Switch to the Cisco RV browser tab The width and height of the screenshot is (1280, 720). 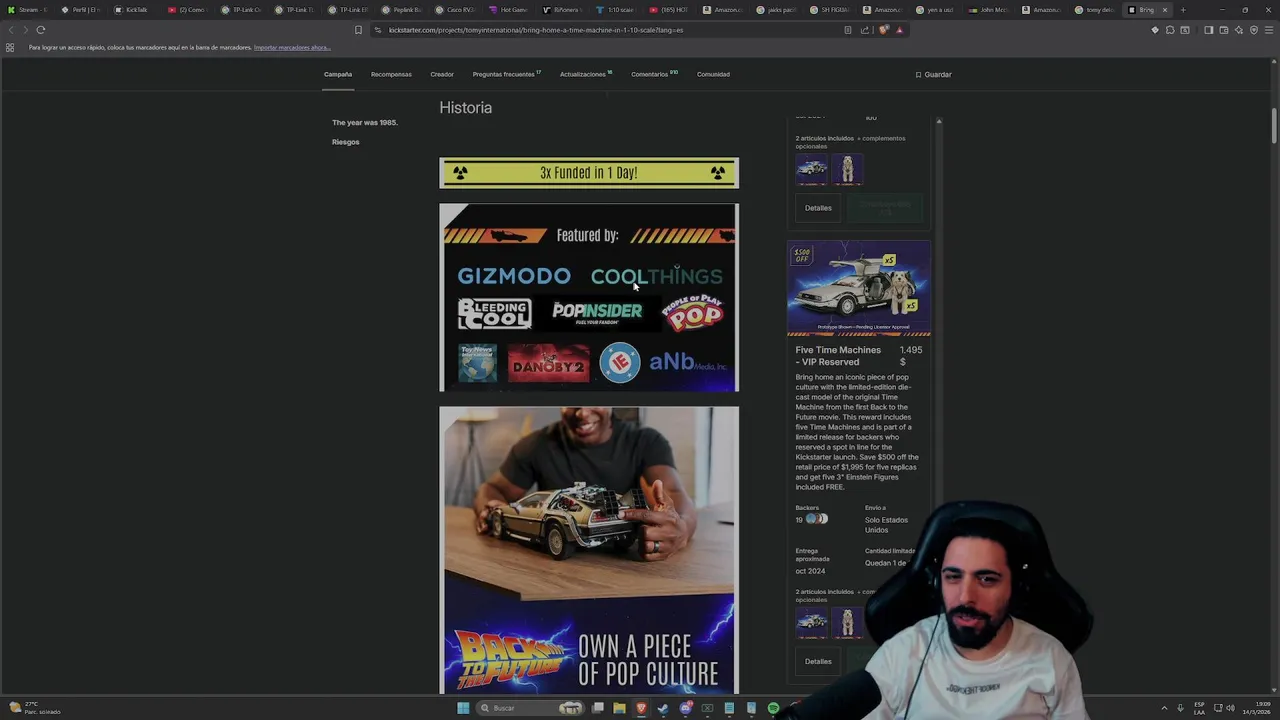coord(456,10)
